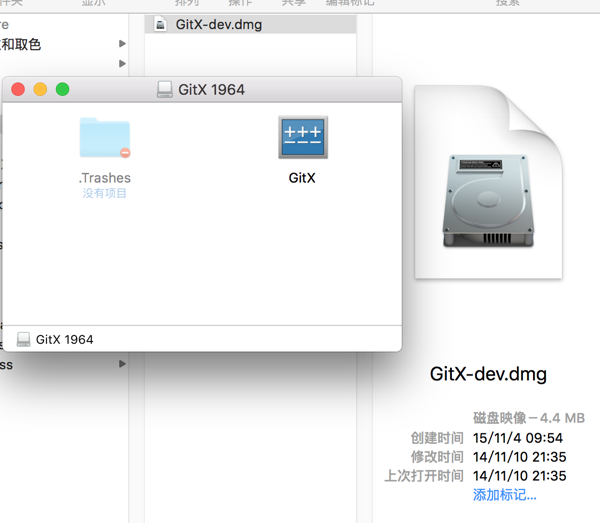This screenshot has height=523, width=600.
Task: Close the GitX 1964 window
Action: [x=18, y=90]
